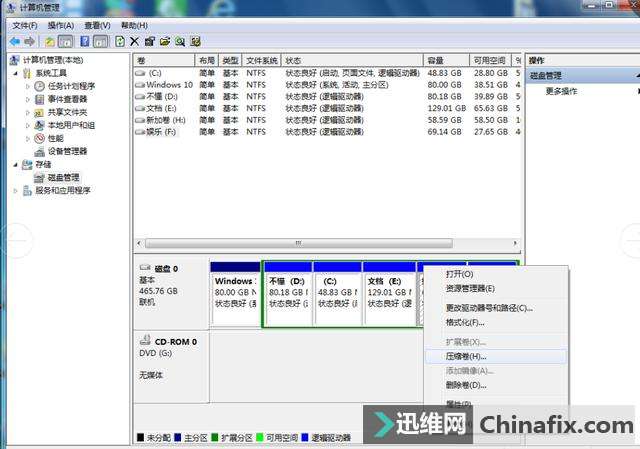Viewport: 640px width, 449px height.
Task: Click the 可用空间 column header
Action: click(x=490, y=60)
